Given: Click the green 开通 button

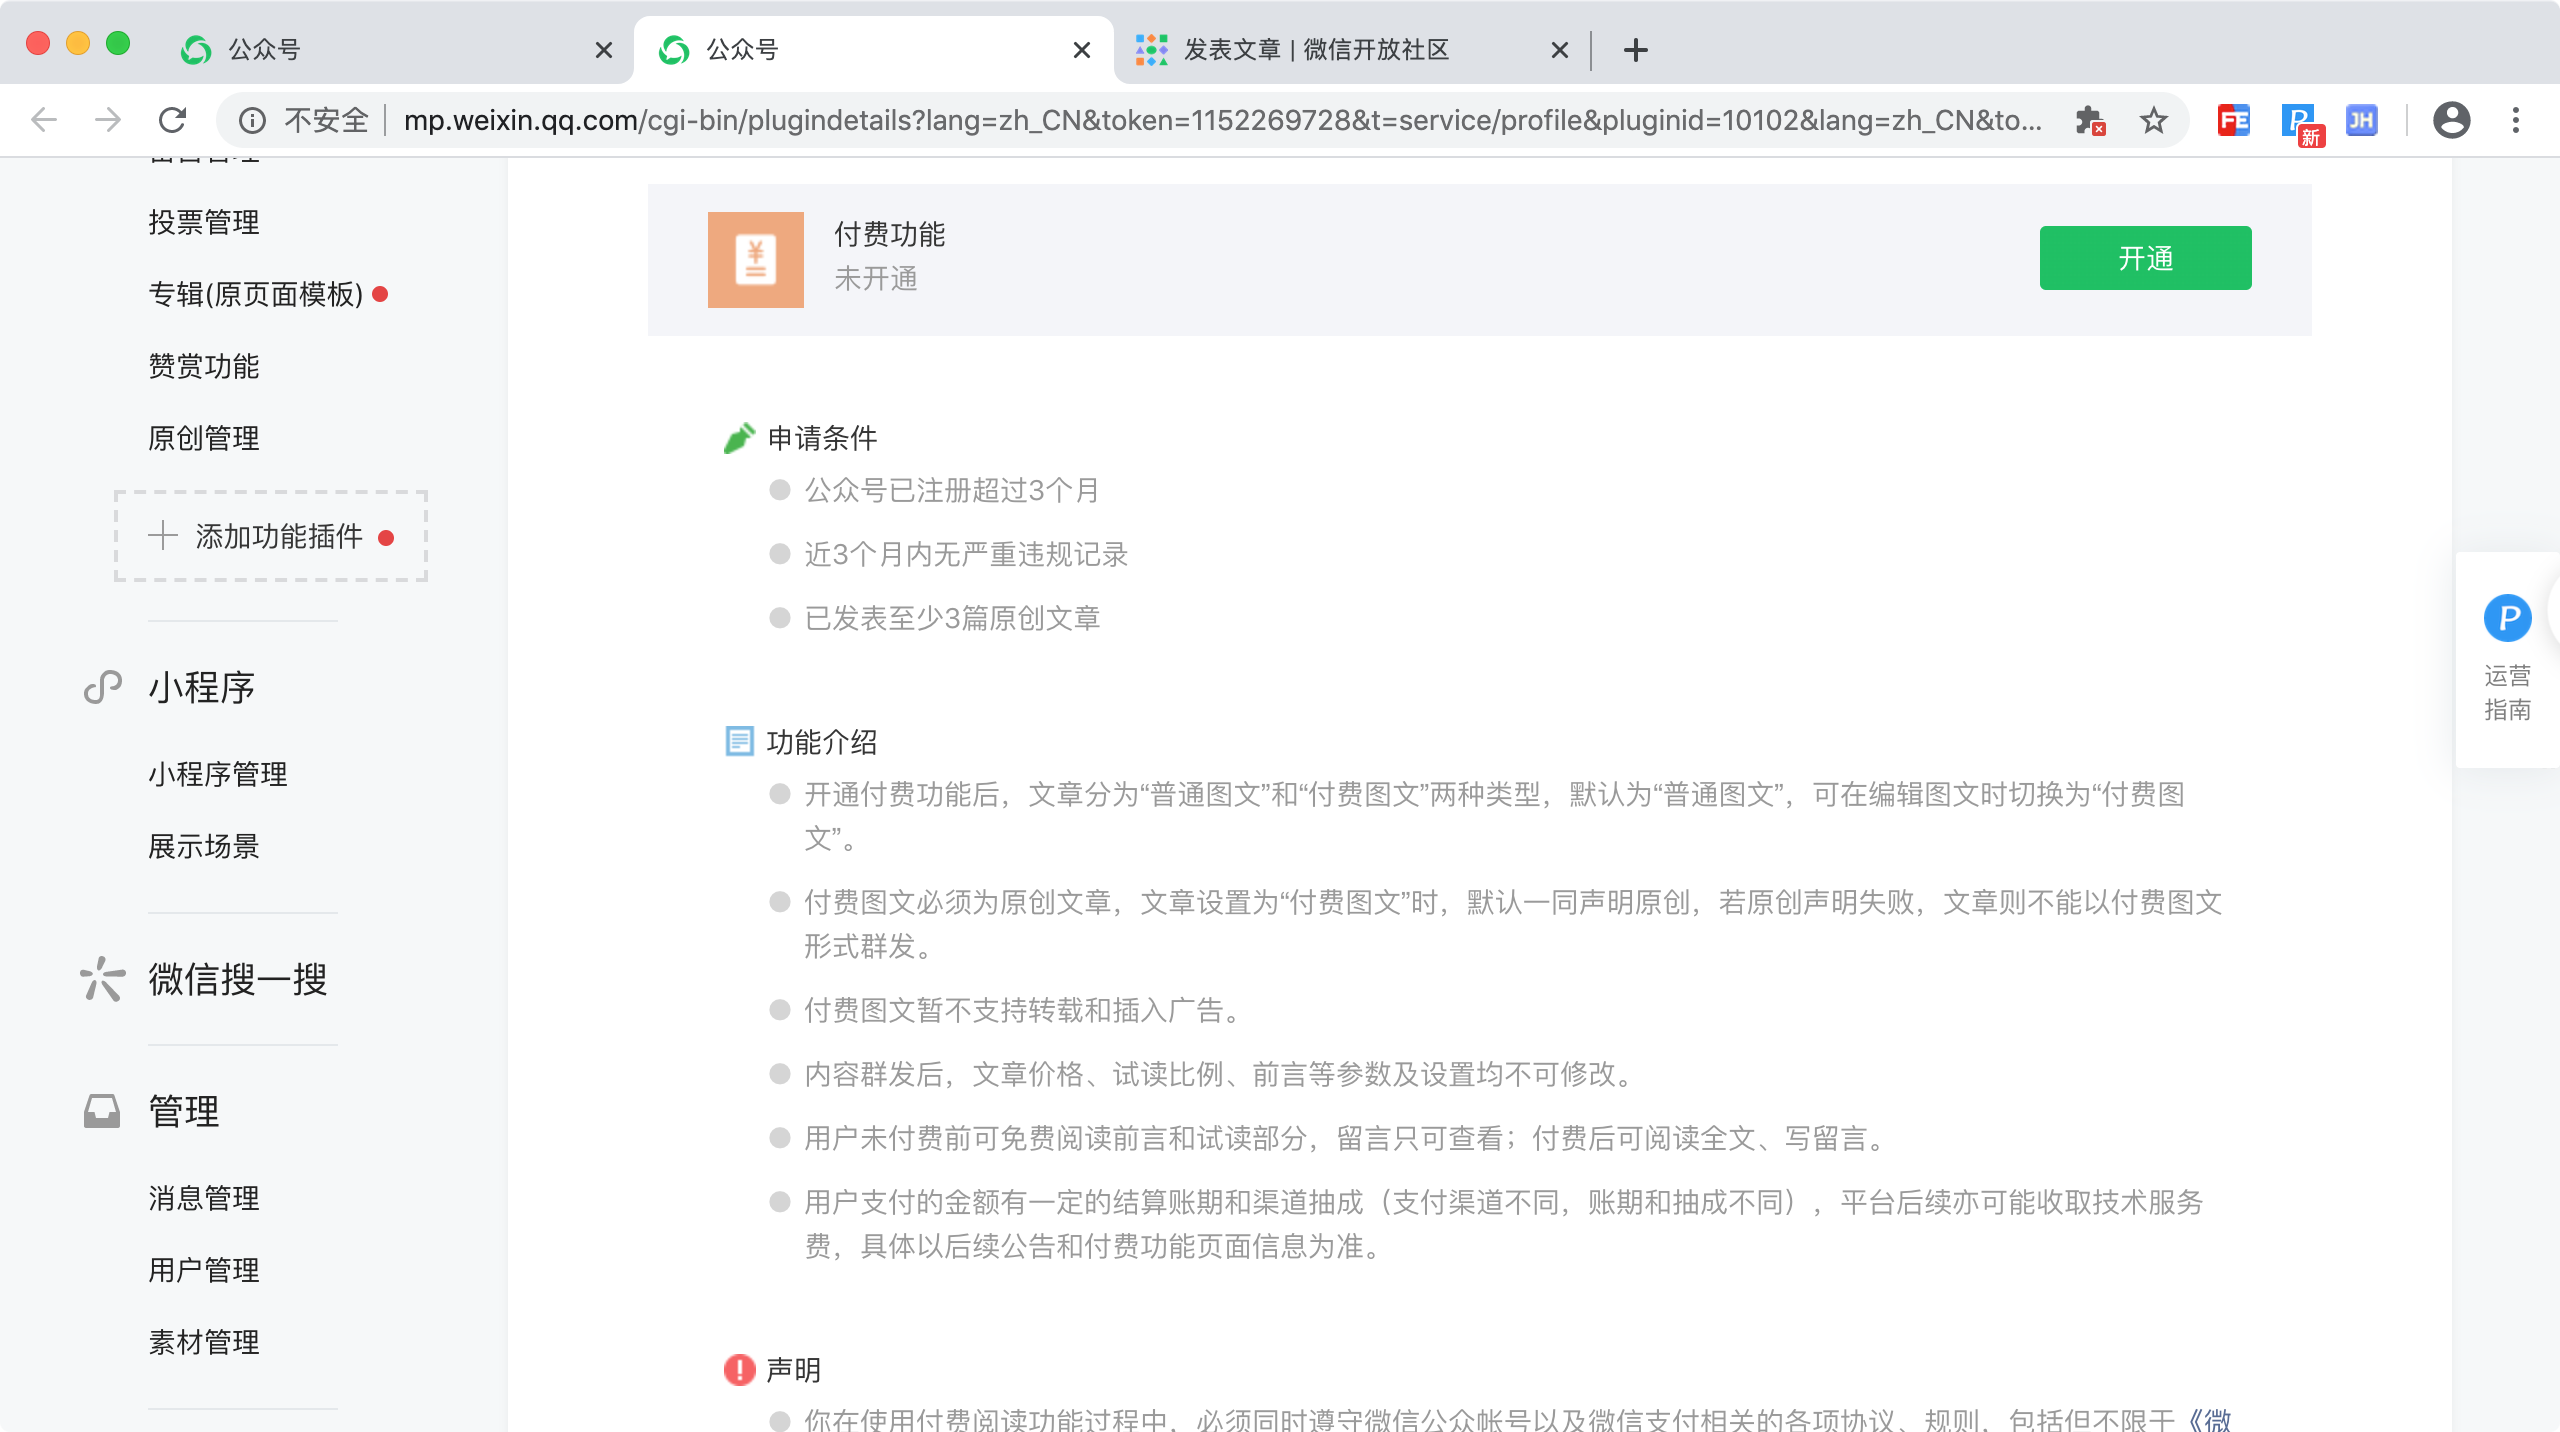Looking at the screenshot, I should coord(2145,258).
